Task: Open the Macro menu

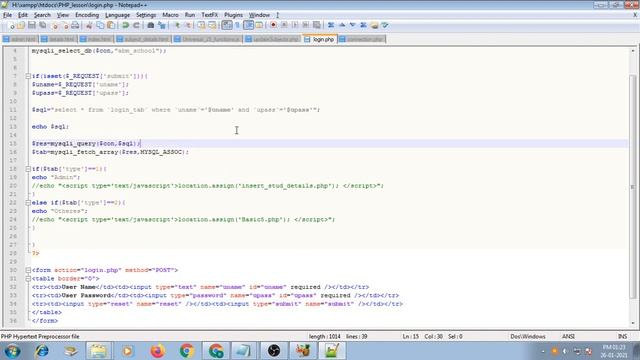Action: coord(170,15)
